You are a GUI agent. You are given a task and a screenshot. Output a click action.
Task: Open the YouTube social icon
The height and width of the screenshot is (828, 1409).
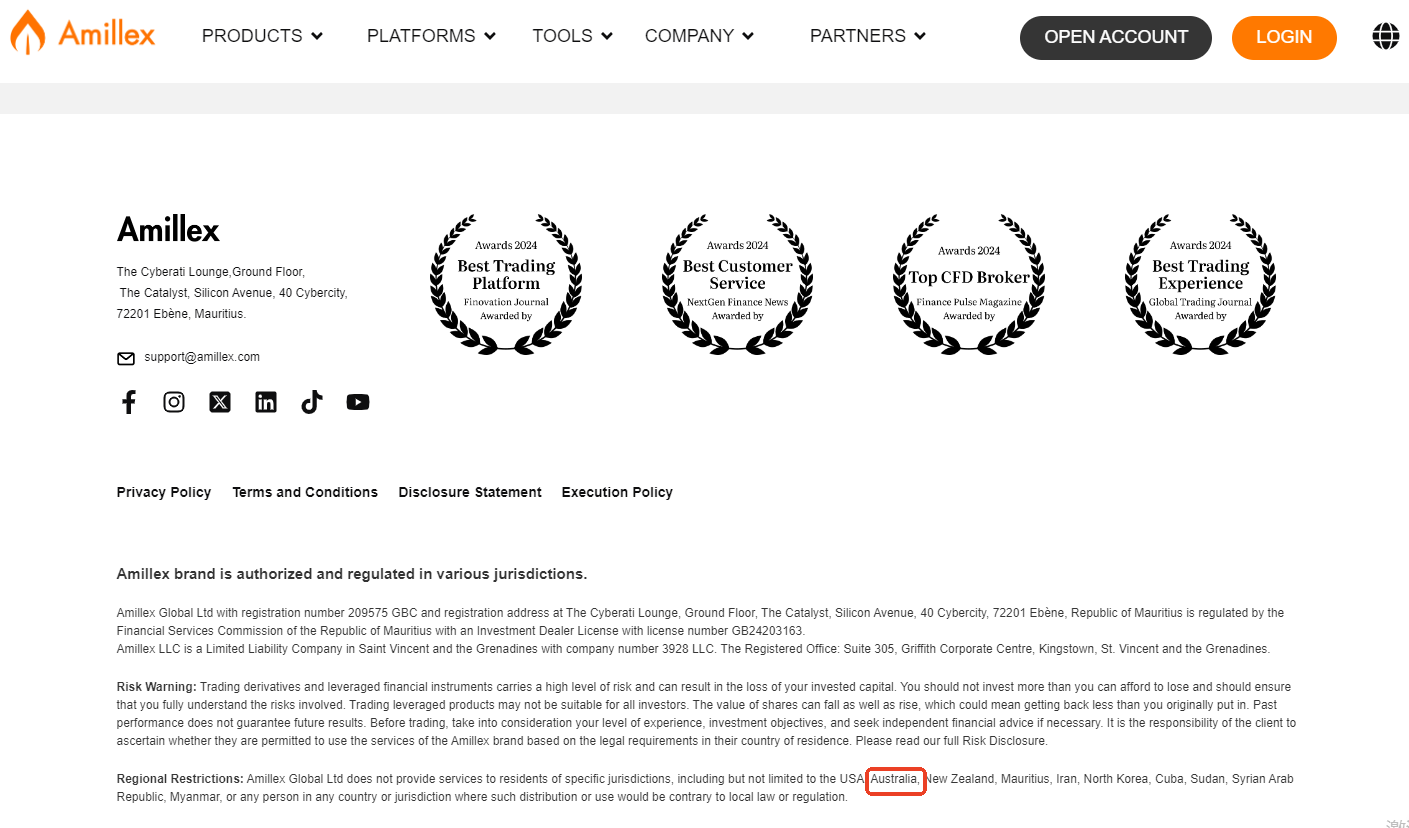358,402
